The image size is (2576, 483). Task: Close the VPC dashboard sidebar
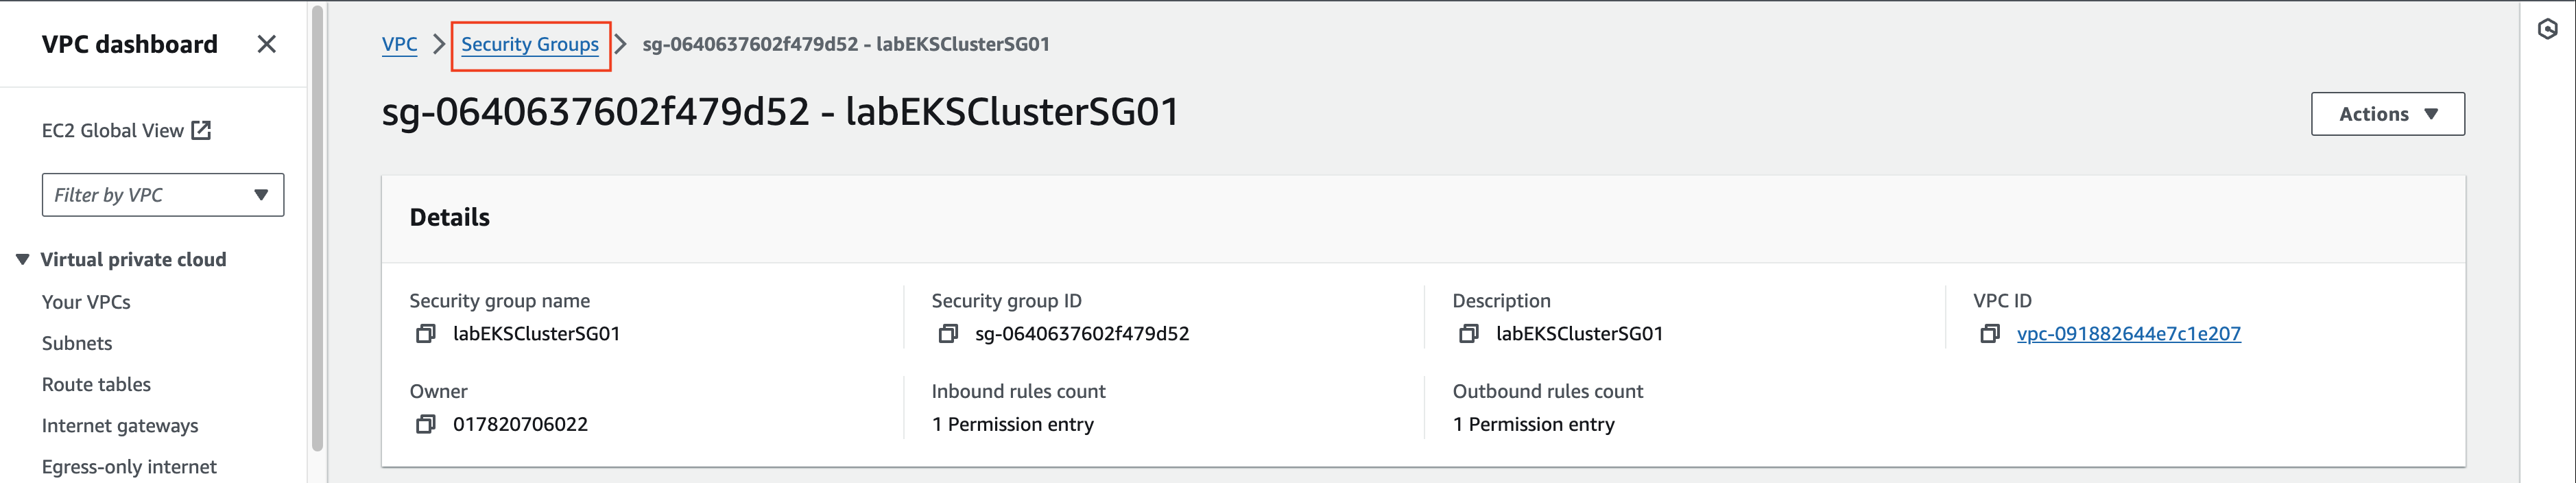coord(266,44)
